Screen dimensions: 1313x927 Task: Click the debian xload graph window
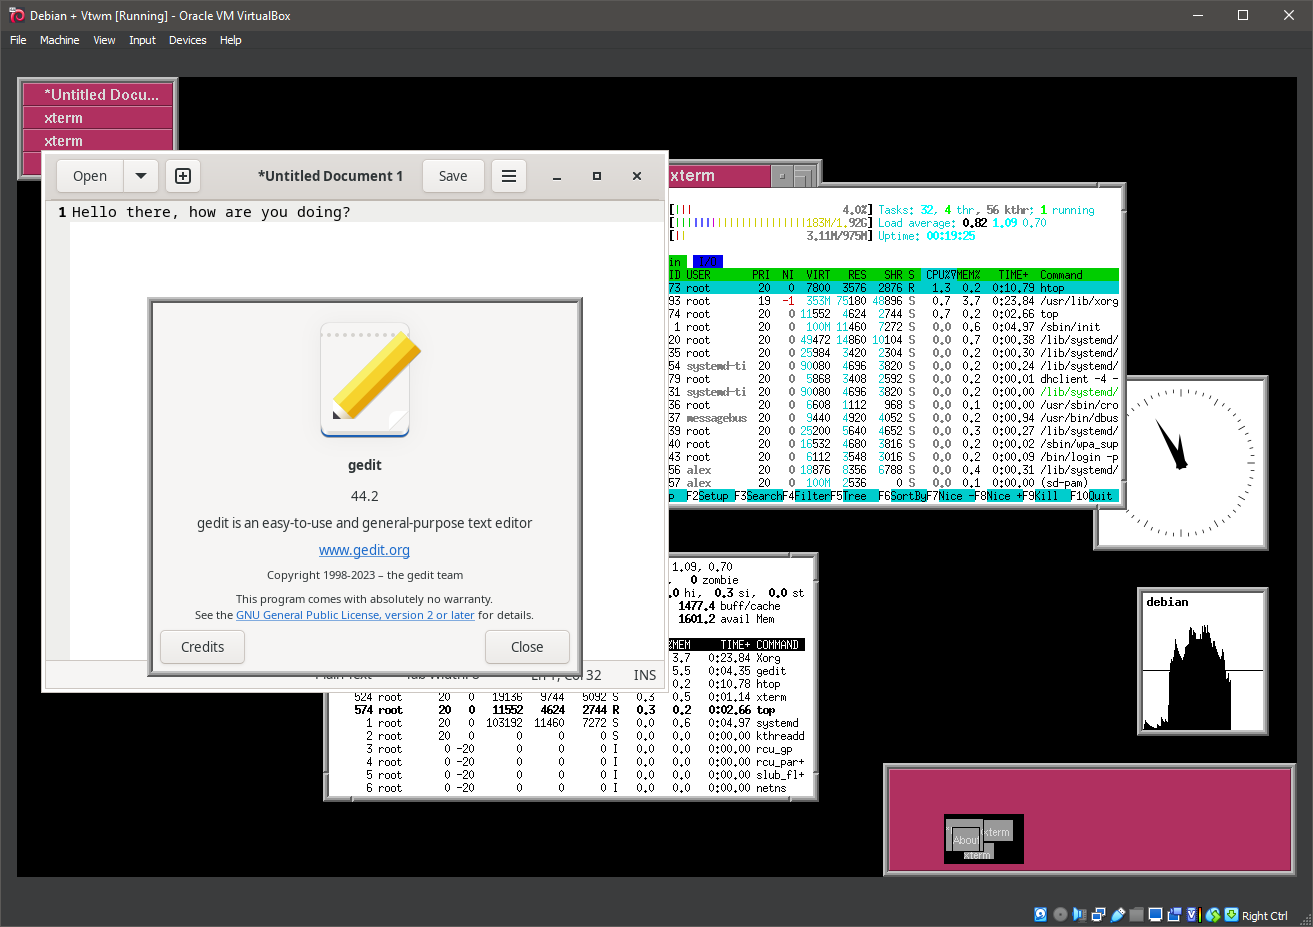click(x=1202, y=662)
